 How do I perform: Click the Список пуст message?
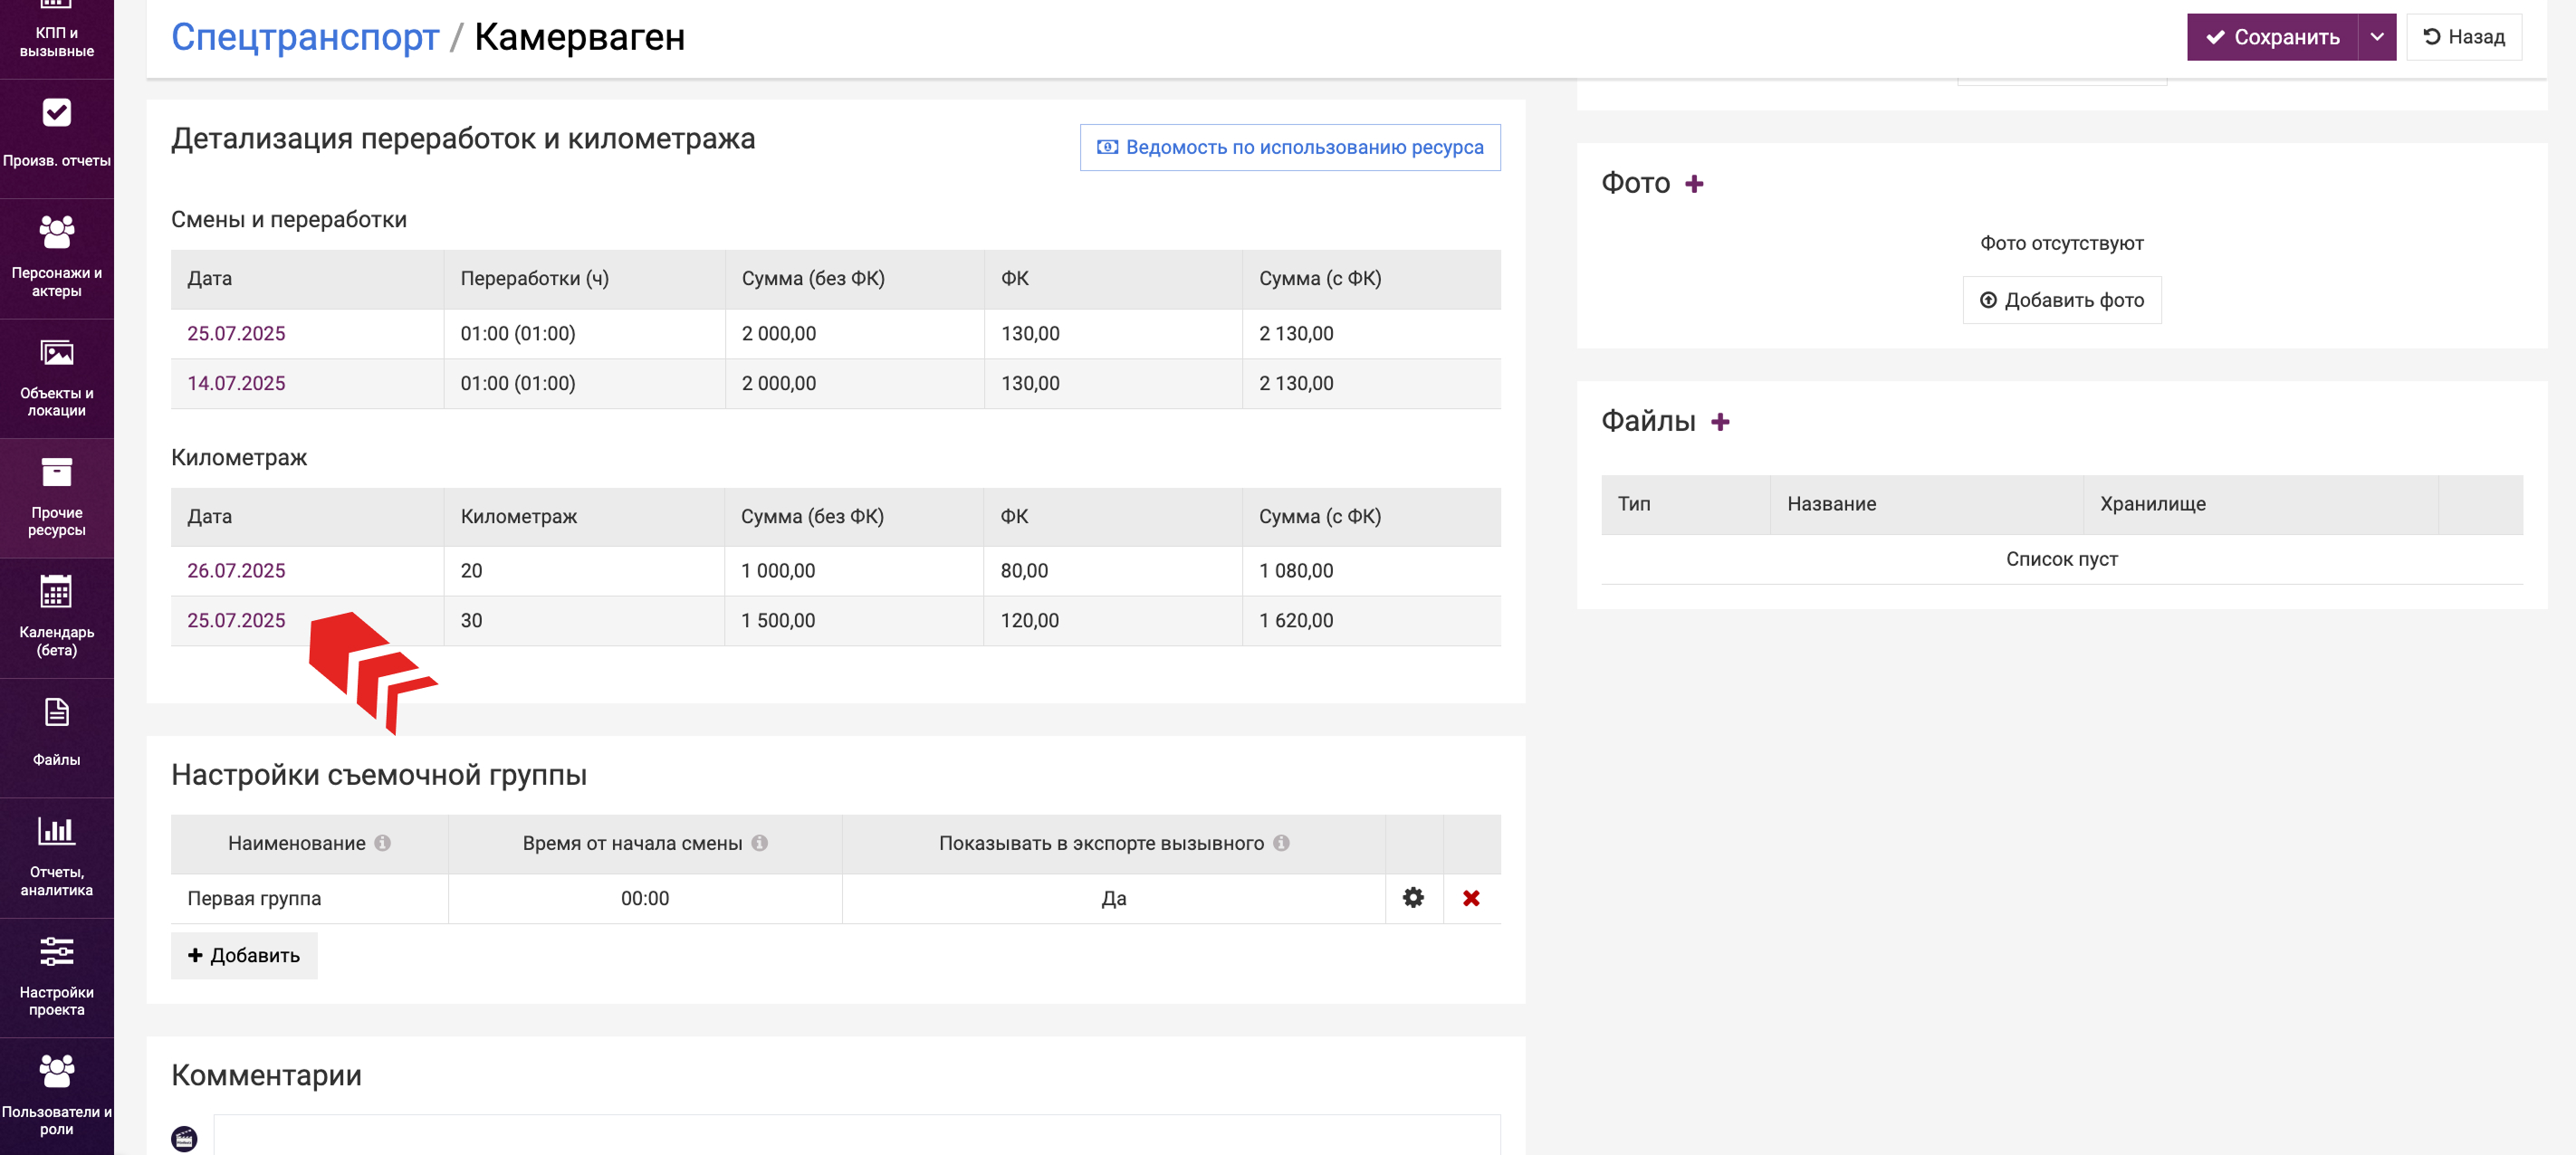point(2062,559)
